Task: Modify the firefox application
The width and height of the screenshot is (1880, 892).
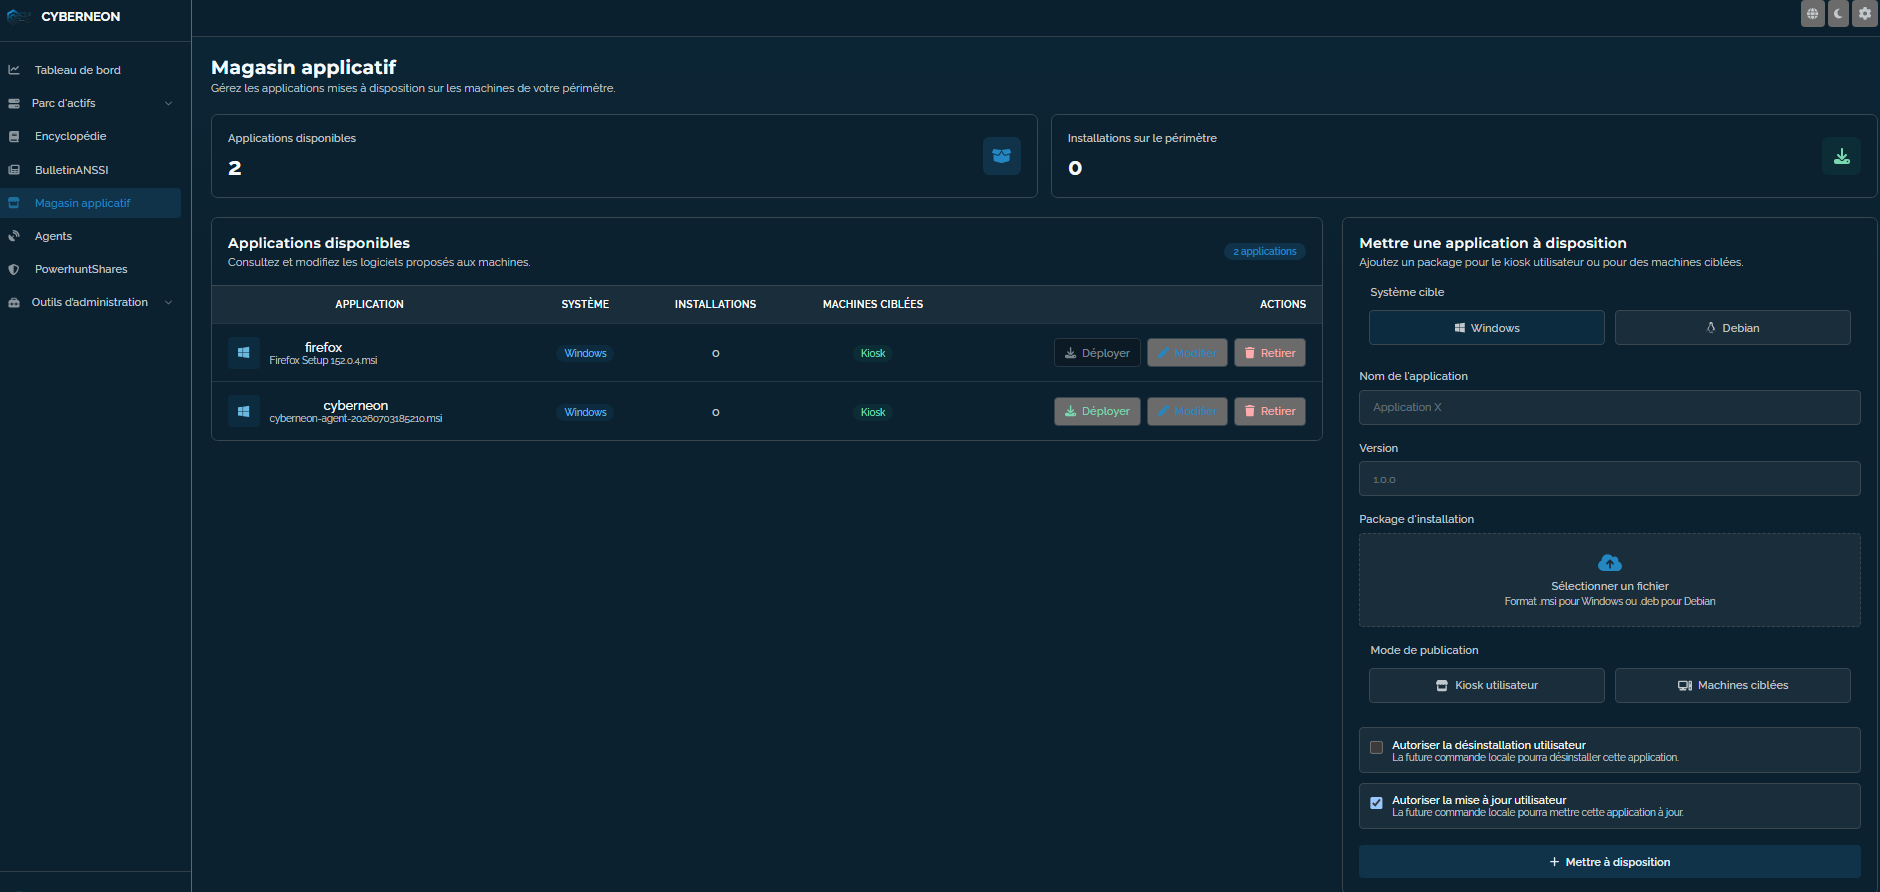Action: [1187, 353]
